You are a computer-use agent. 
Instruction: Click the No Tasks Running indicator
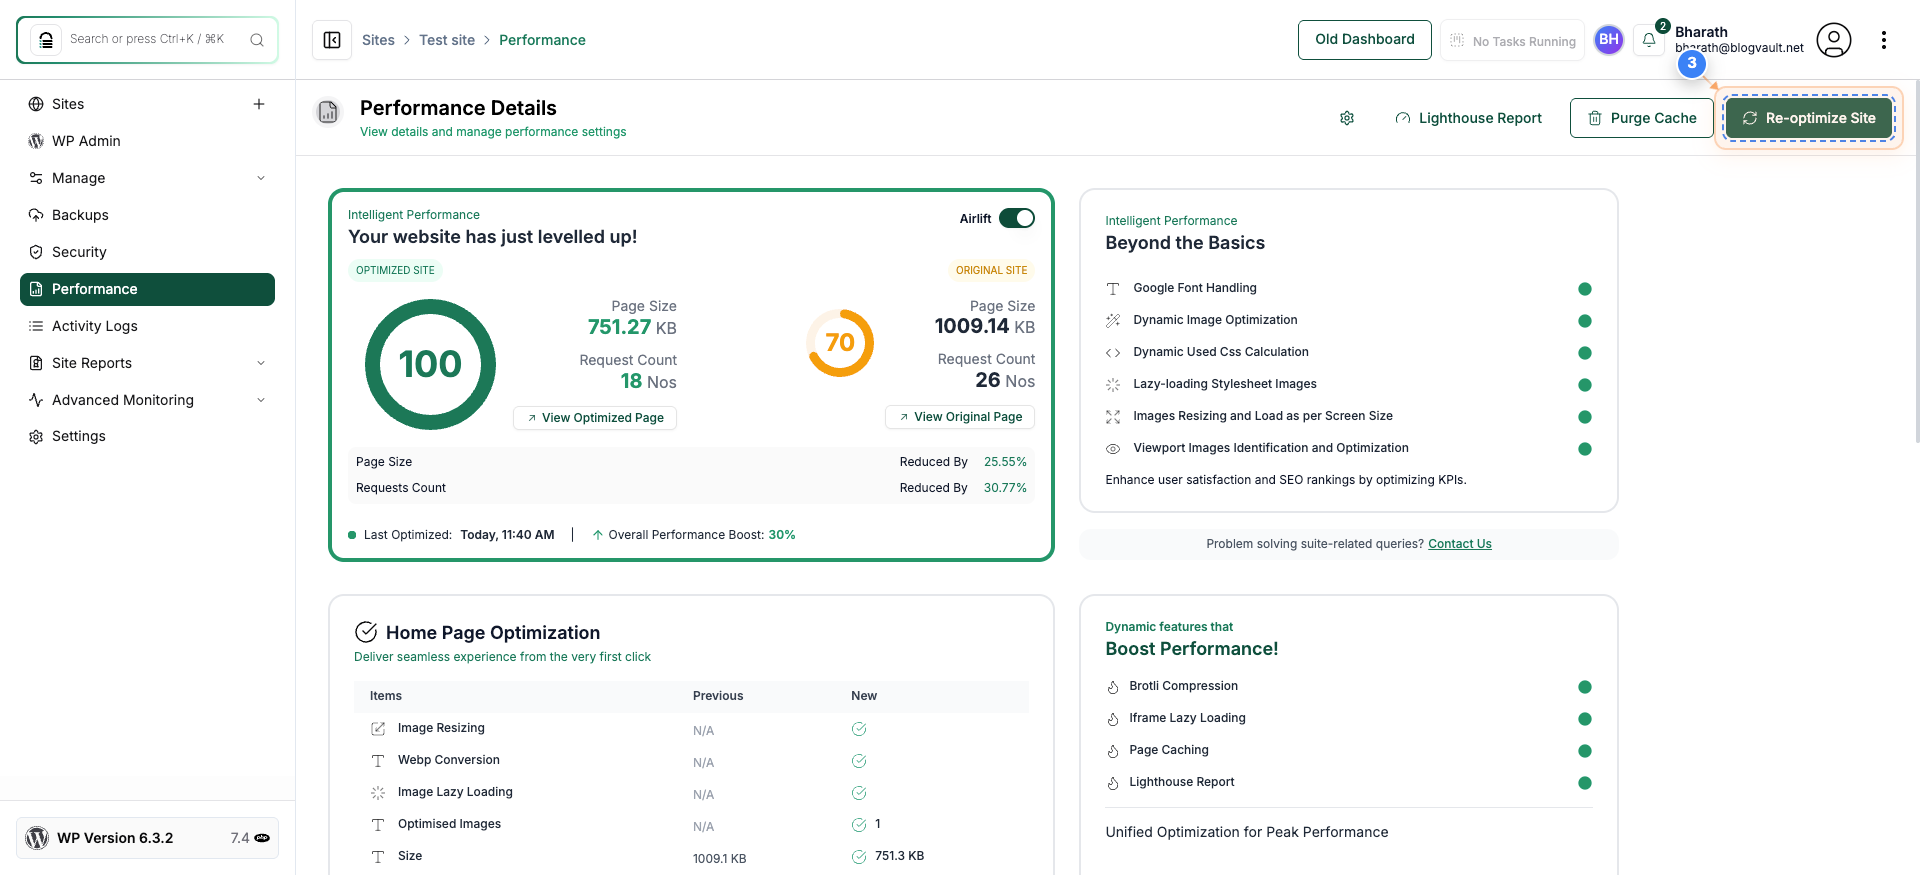1512,41
